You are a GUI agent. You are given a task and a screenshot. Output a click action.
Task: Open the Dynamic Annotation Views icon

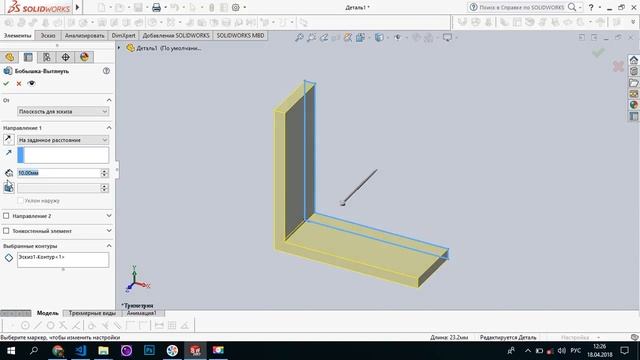tap(348, 38)
